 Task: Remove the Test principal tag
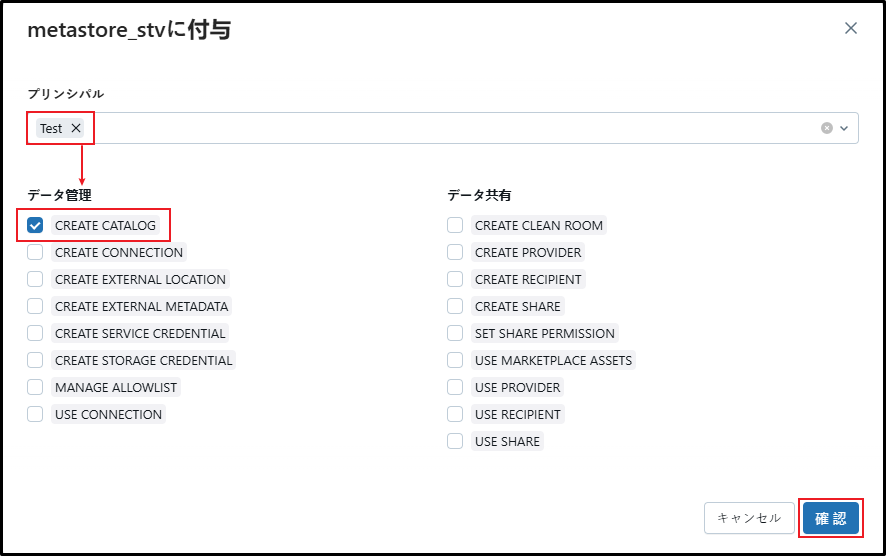click(76, 128)
